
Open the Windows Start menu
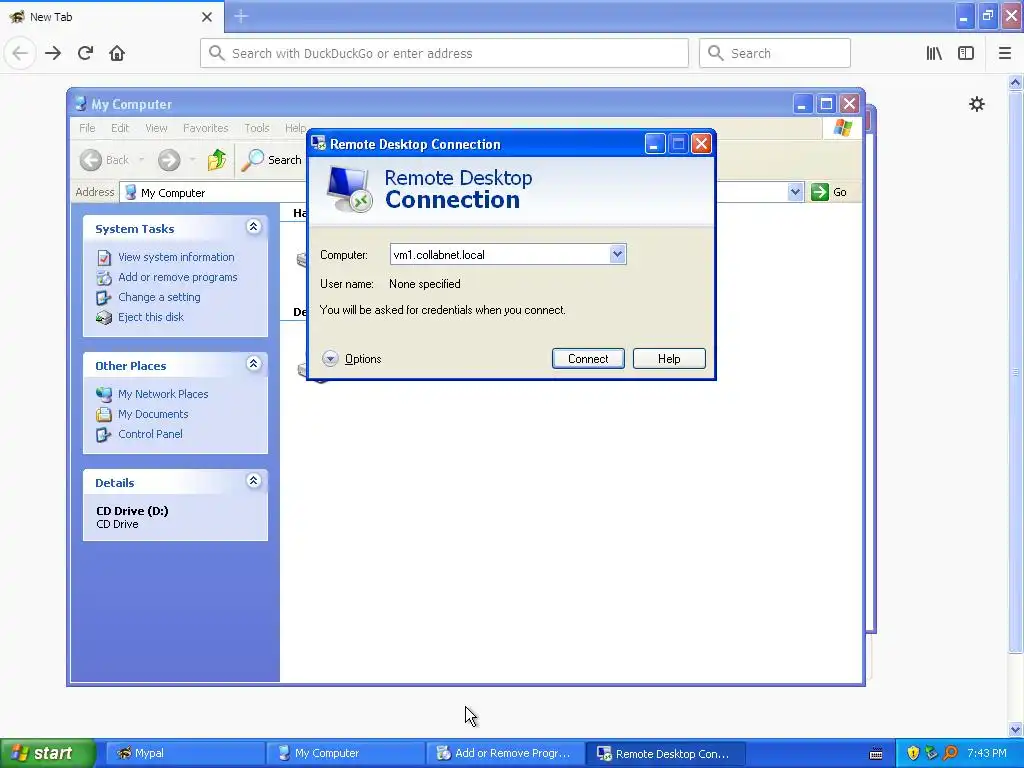tap(47, 753)
